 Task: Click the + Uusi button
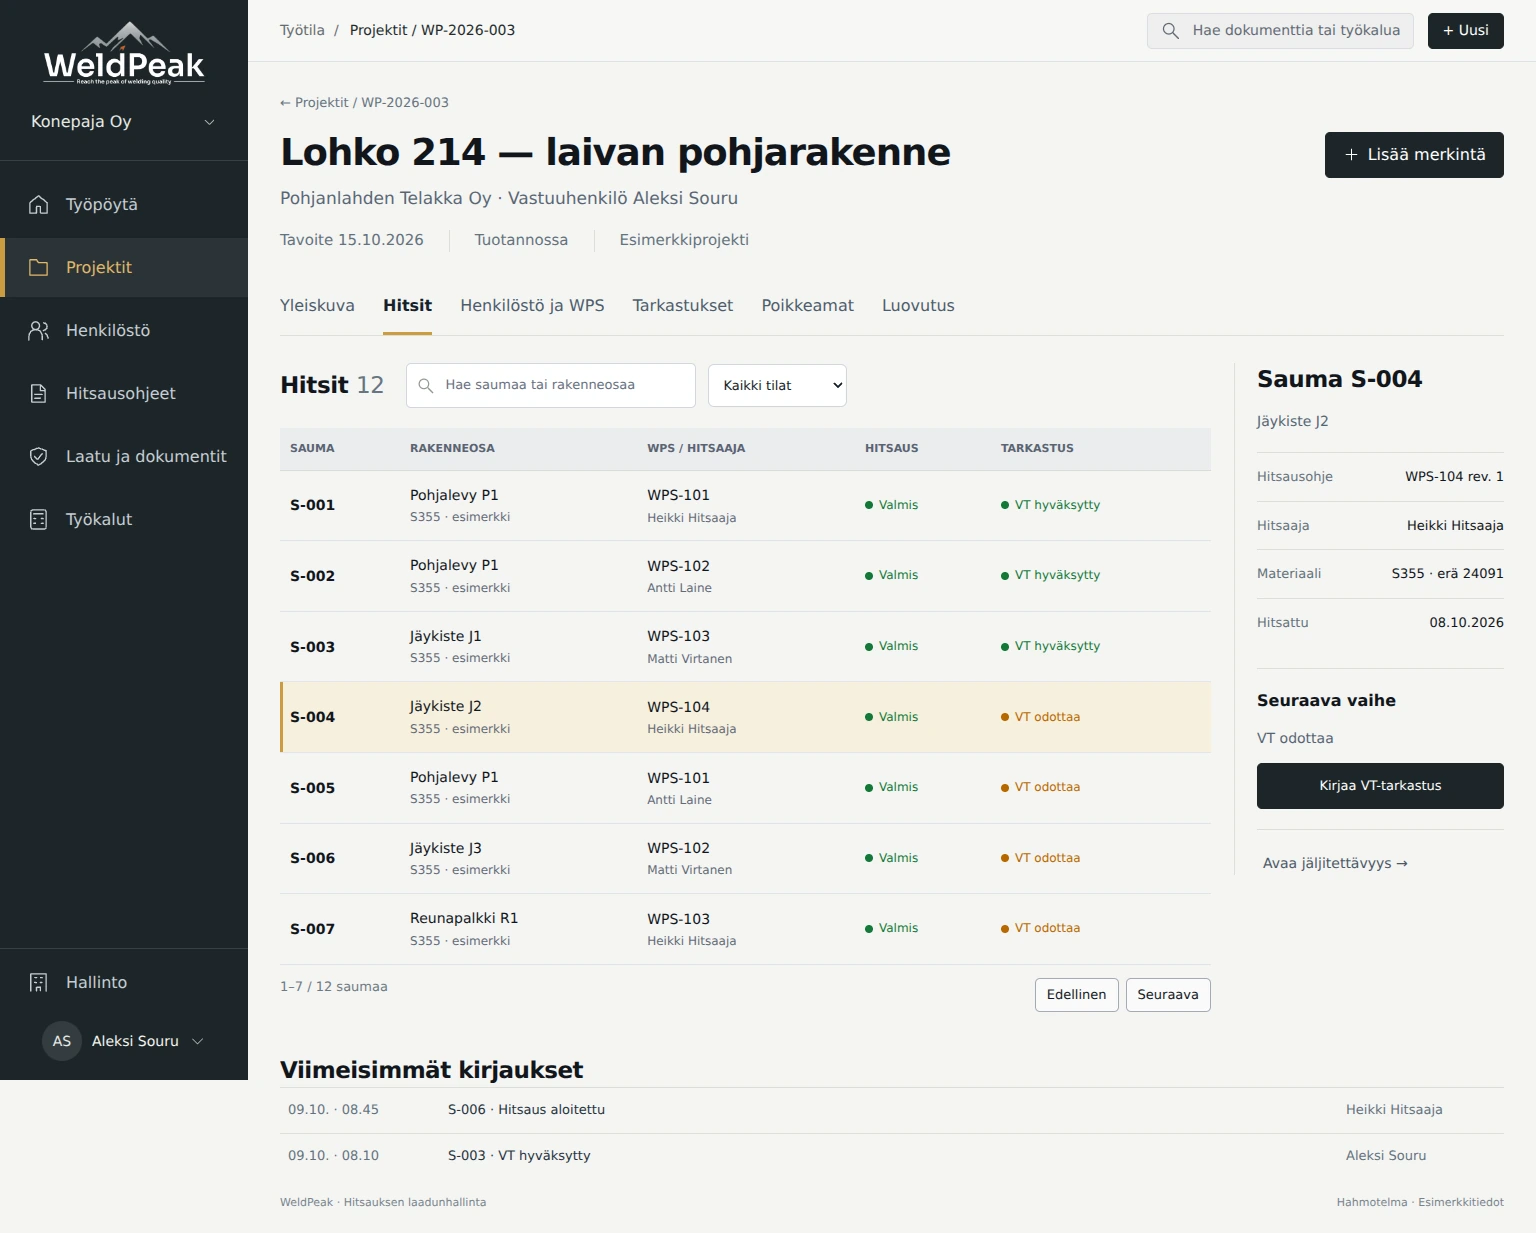coord(1465,31)
